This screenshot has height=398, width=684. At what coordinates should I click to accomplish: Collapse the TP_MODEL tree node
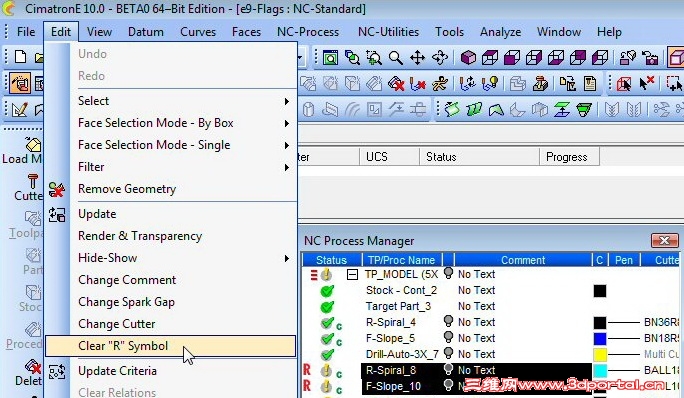pos(352,274)
